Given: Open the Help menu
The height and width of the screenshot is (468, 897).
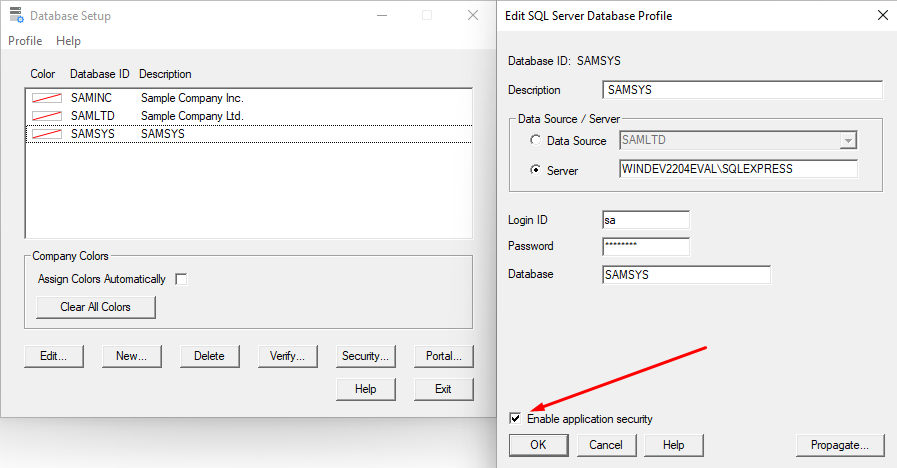Looking at the screenshot, I should (x=68, y=41).
